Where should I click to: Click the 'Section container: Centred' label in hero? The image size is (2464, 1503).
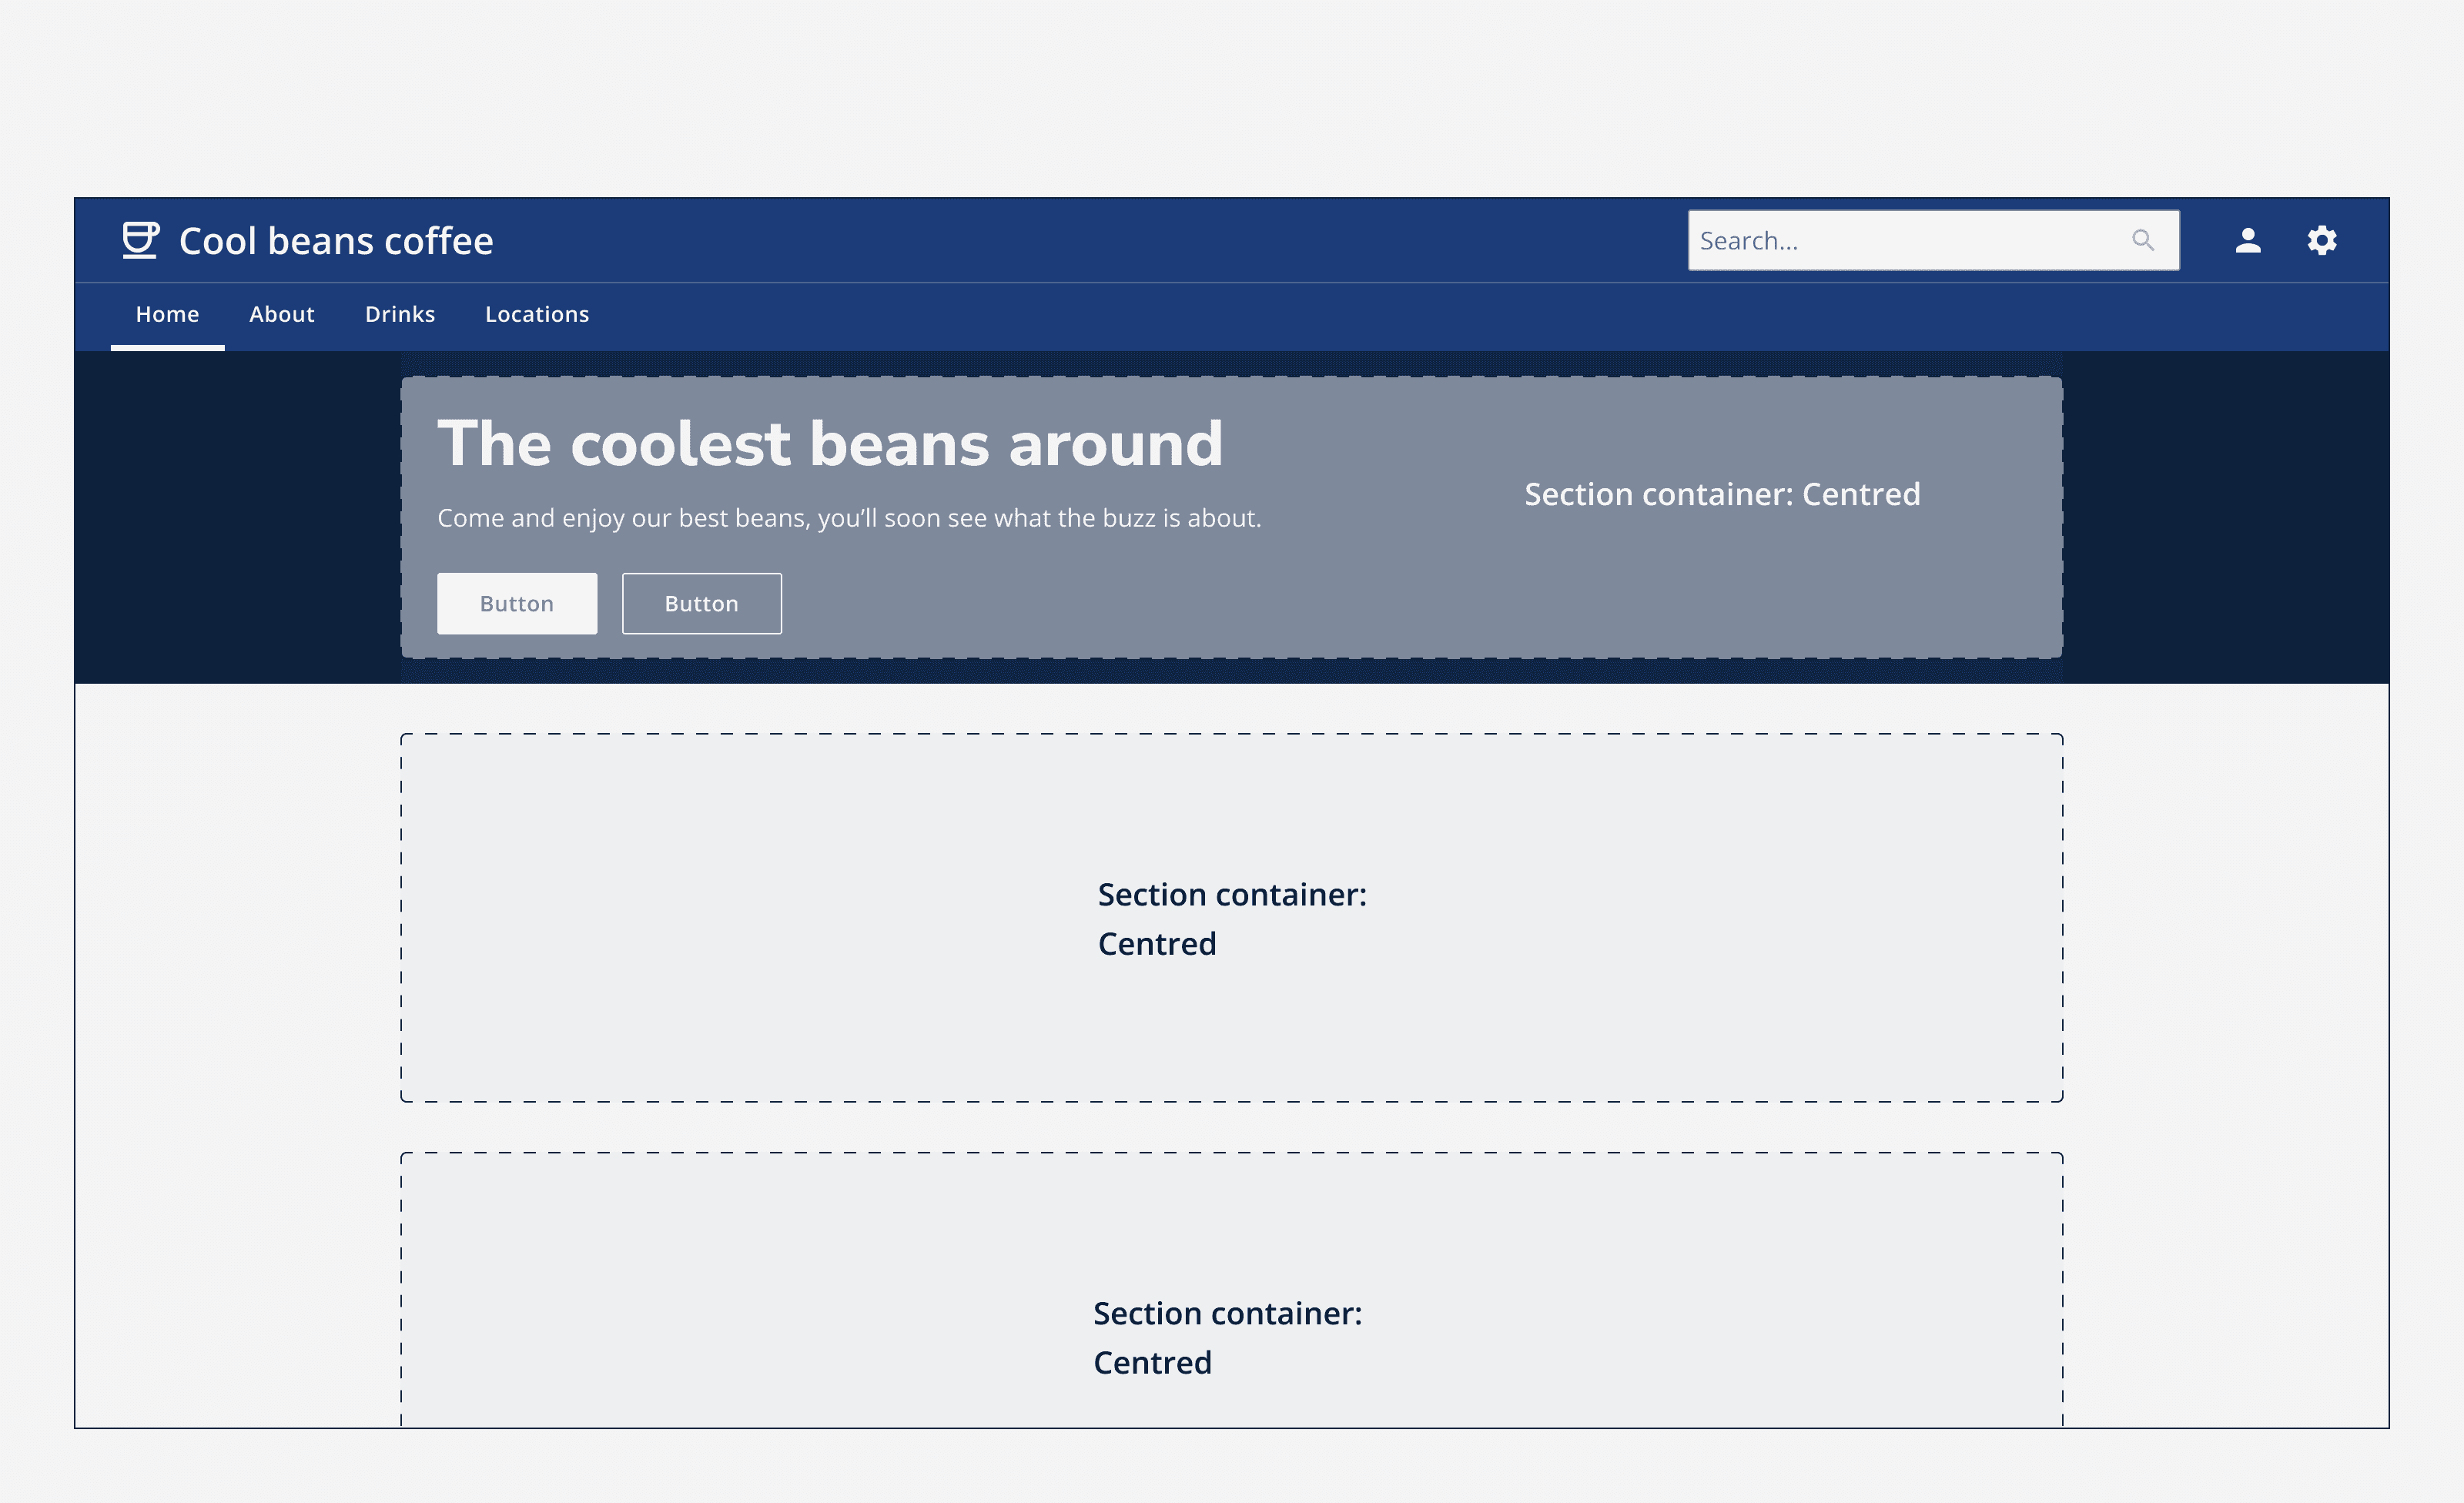click(x=1722, y=493)
